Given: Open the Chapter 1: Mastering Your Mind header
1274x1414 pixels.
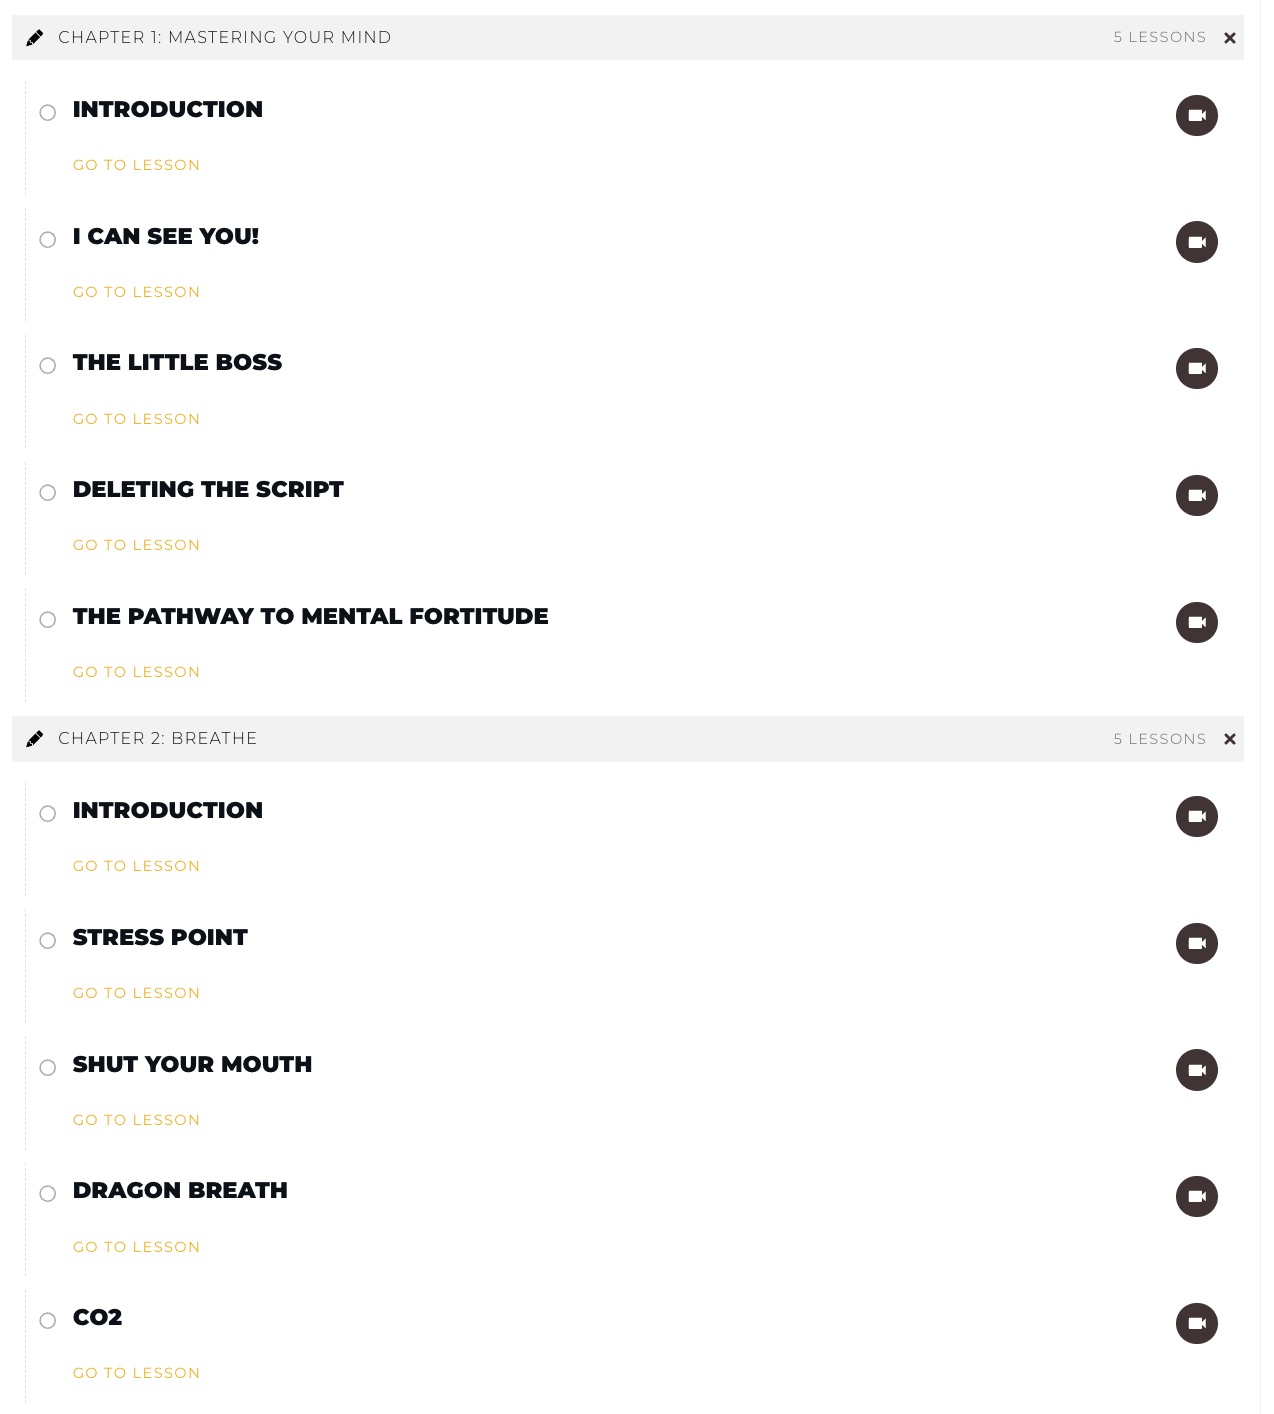Looking at the screenshot, I should pos(628,38).
